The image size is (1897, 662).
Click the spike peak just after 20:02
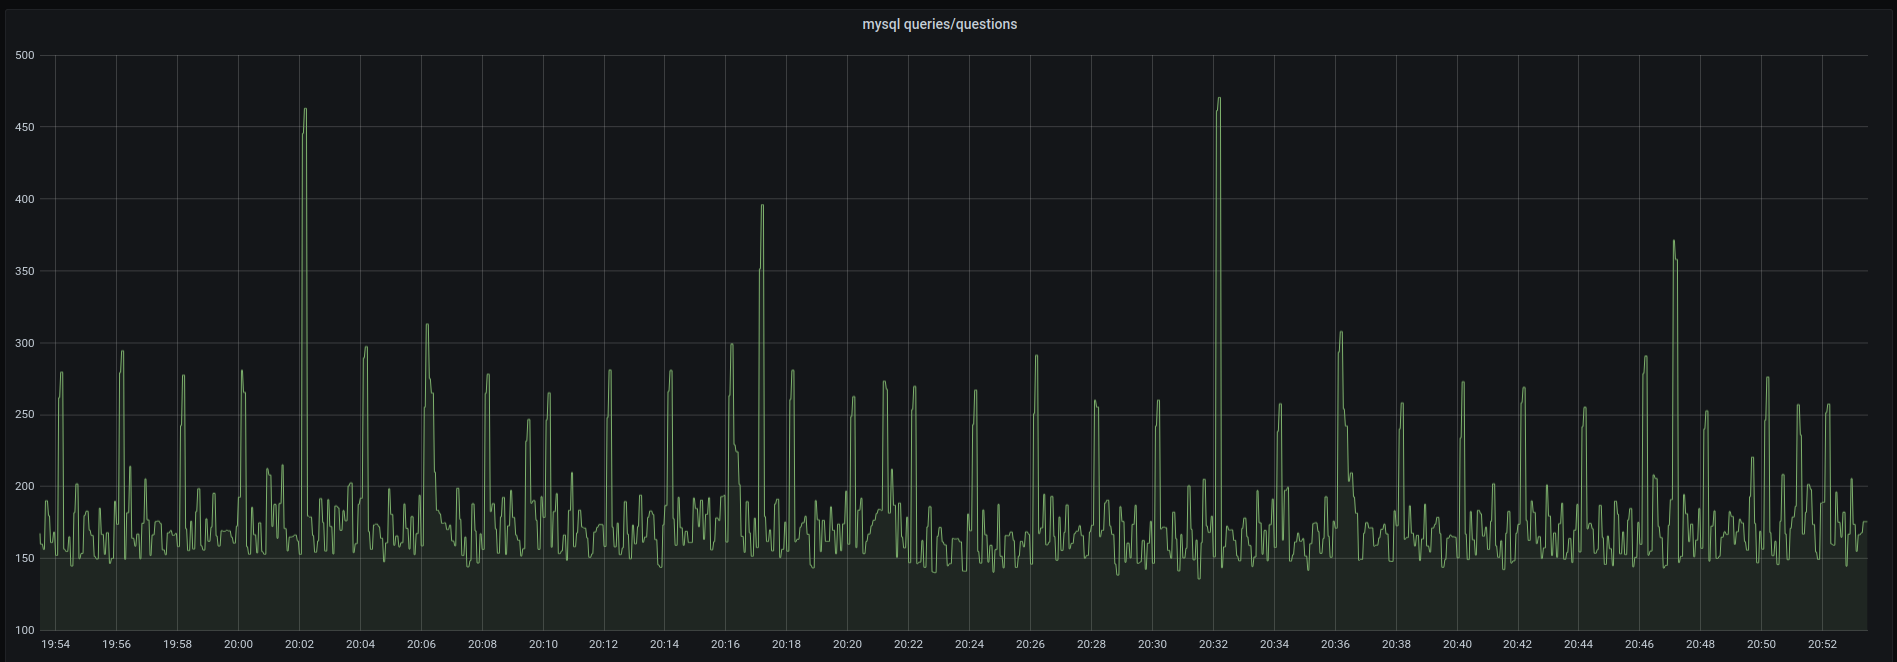(x=305, y=110)
